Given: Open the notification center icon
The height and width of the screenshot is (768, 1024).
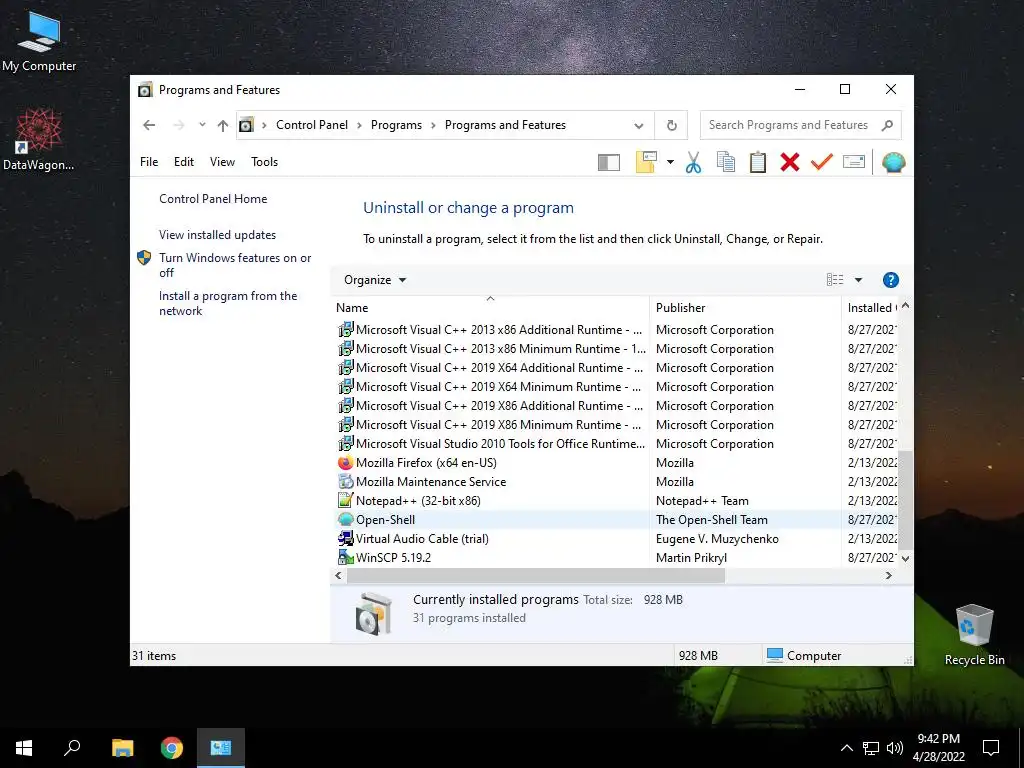Looking at the screenshot, I should pyautogui.click(x=991, y=748).
